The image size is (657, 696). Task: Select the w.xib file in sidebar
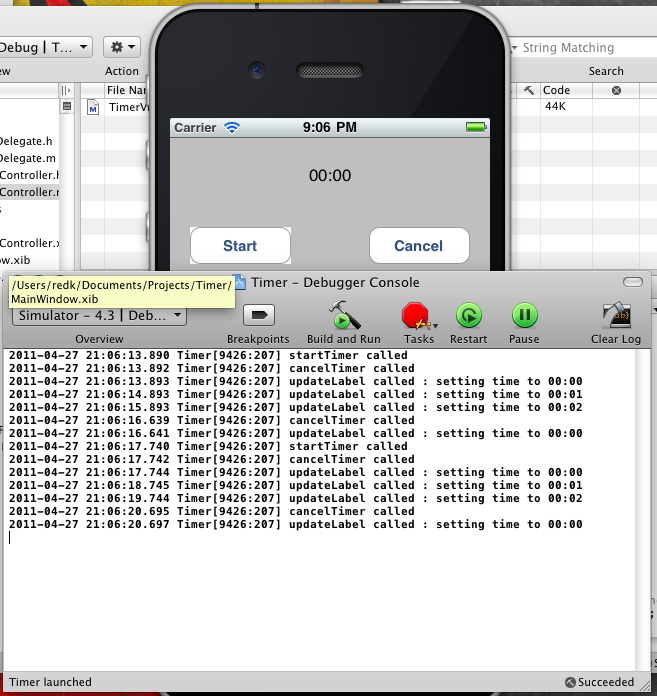coord(15,260)
